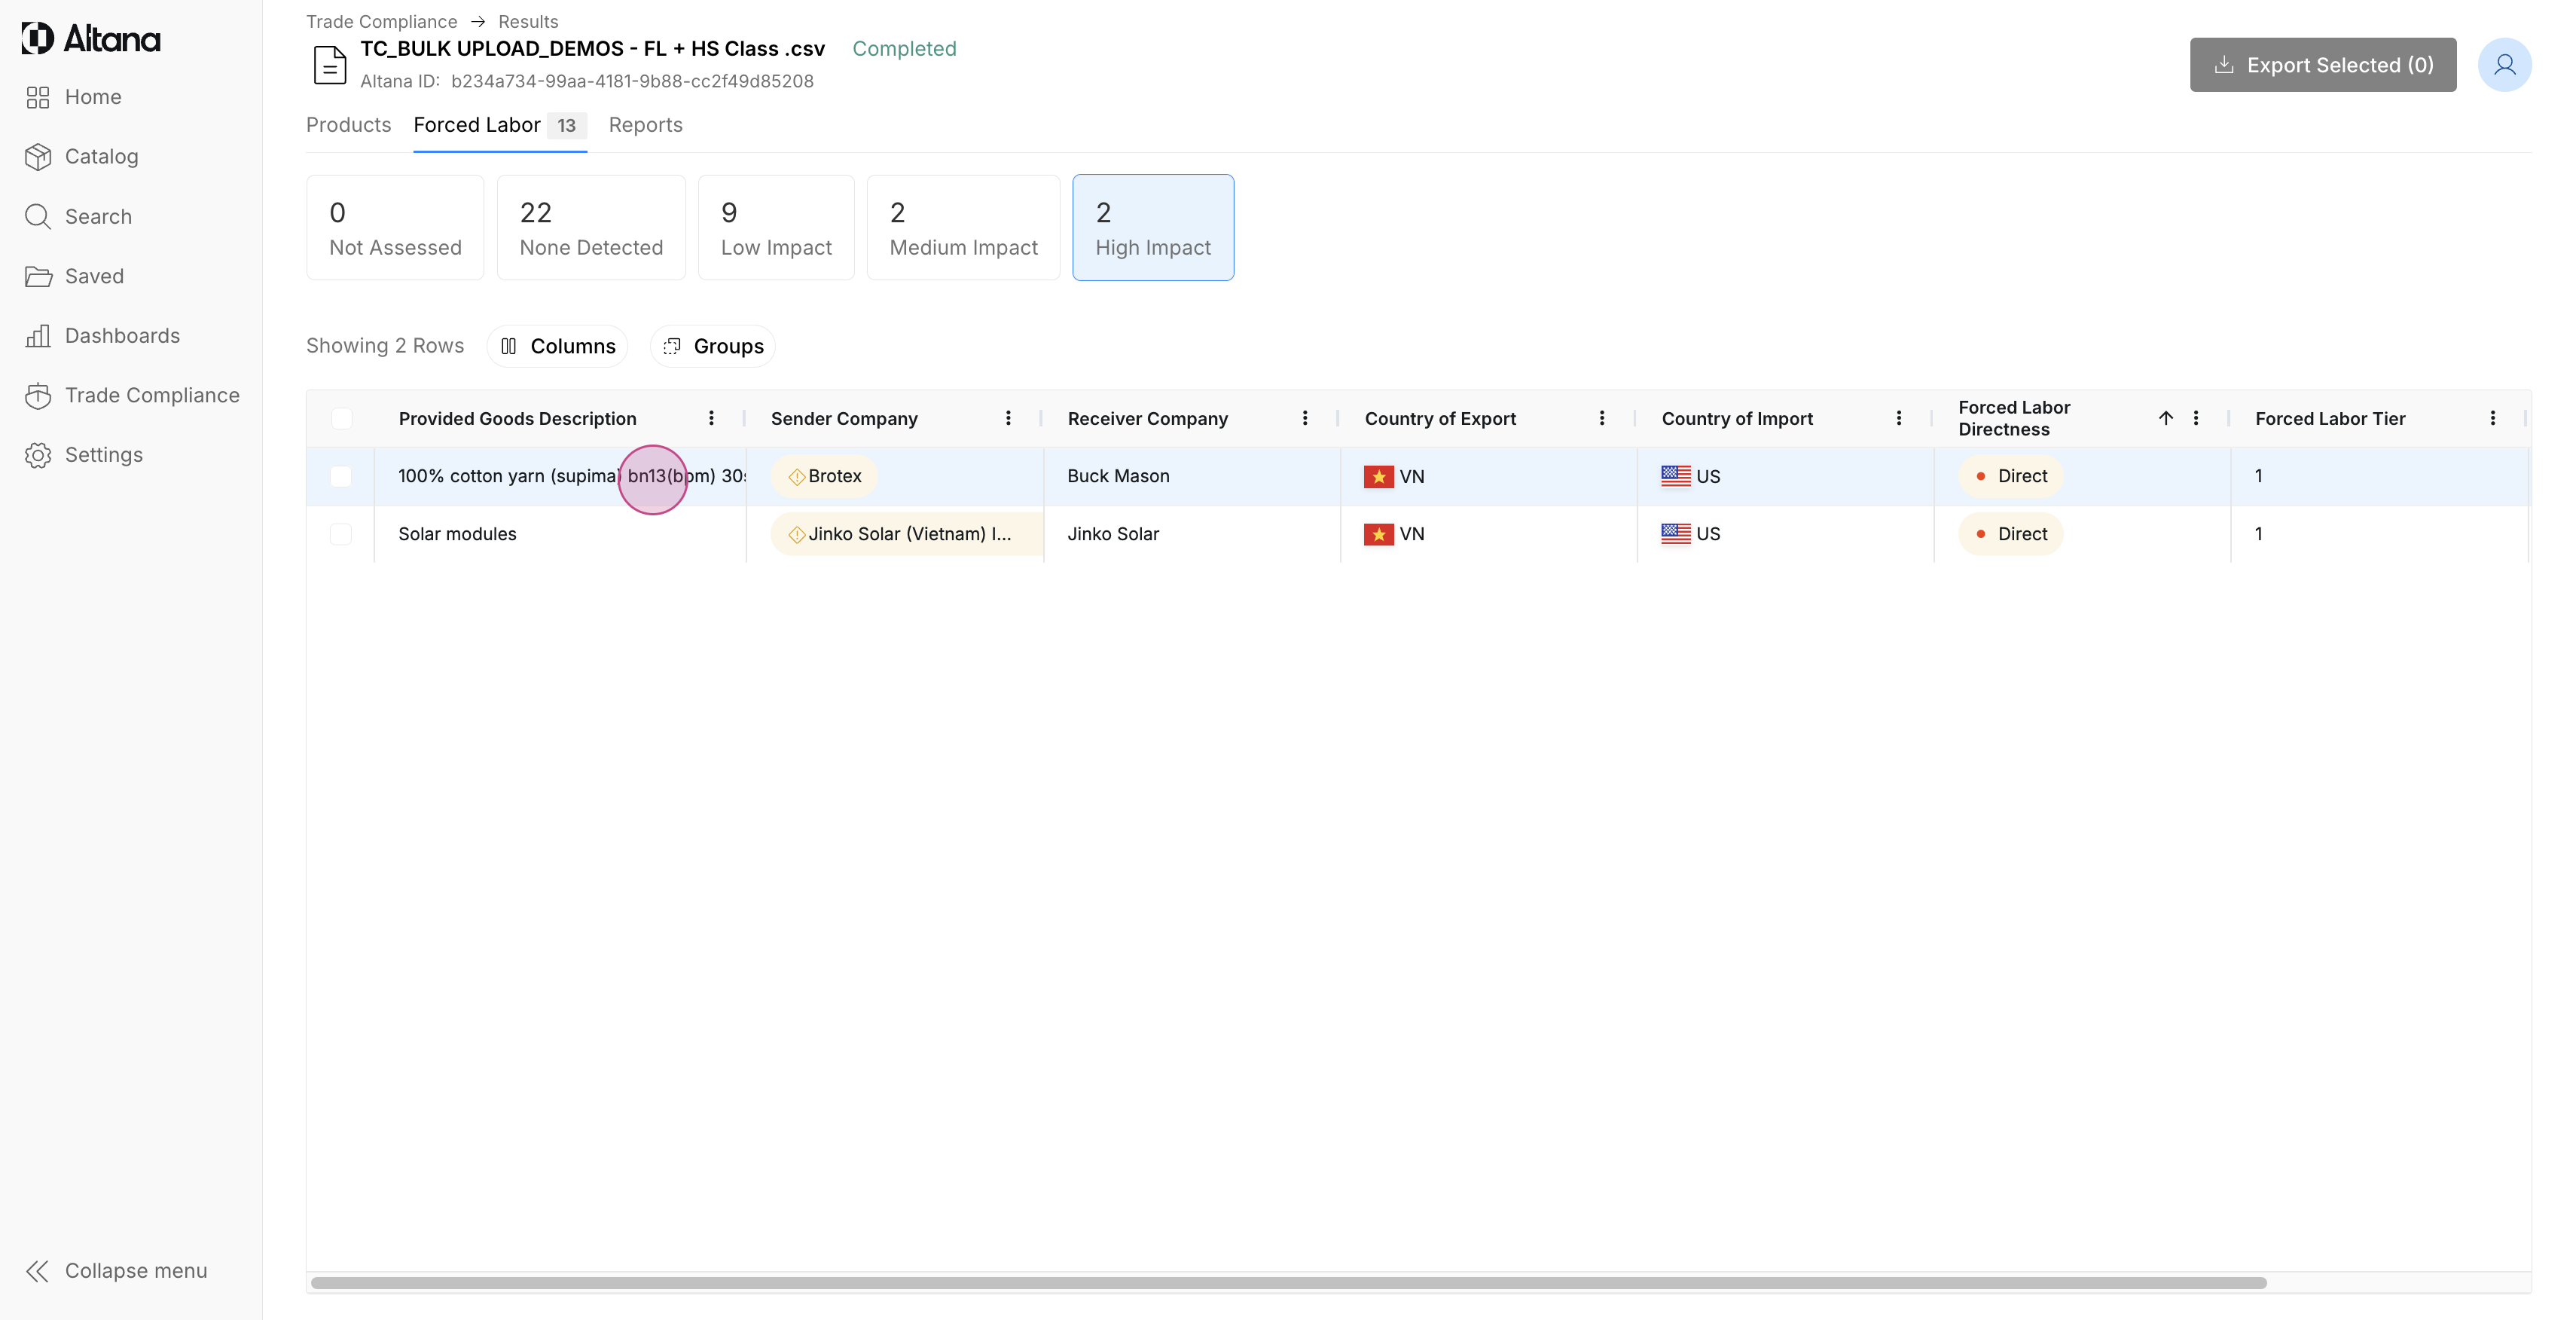Check the Solar modules row checkbox

tap(341, 534)
